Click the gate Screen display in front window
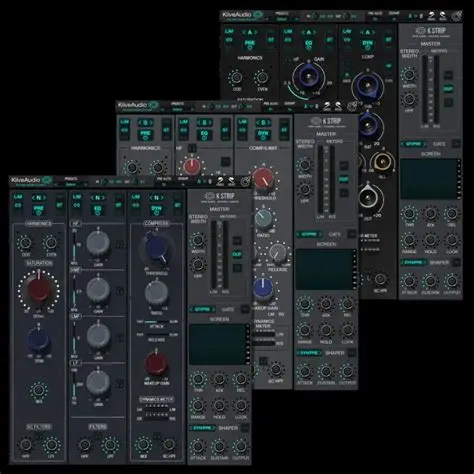This screenshot has height=474, width=474. click(219, 344)
